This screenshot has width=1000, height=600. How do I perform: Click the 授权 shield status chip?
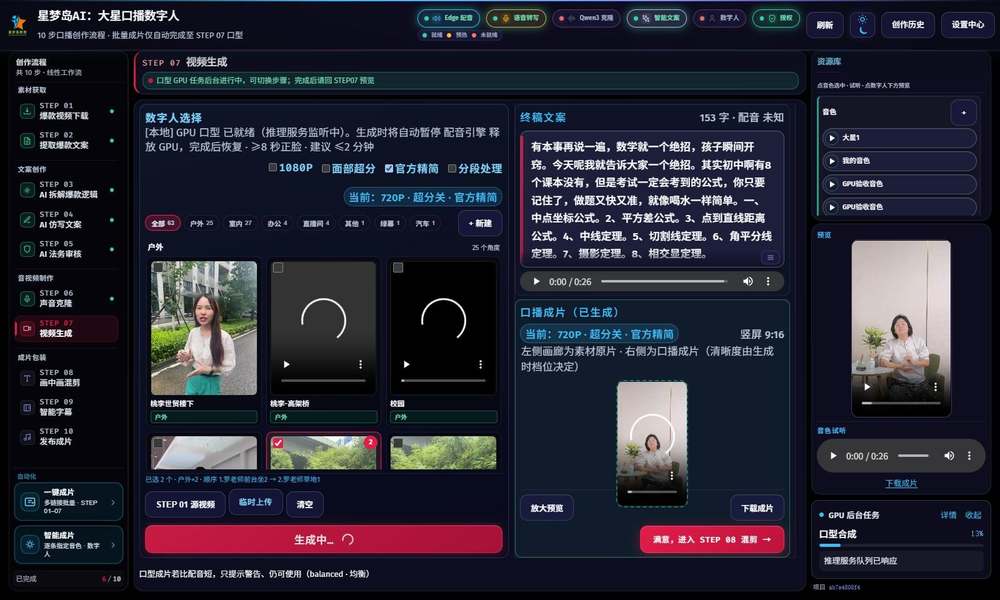776,18
